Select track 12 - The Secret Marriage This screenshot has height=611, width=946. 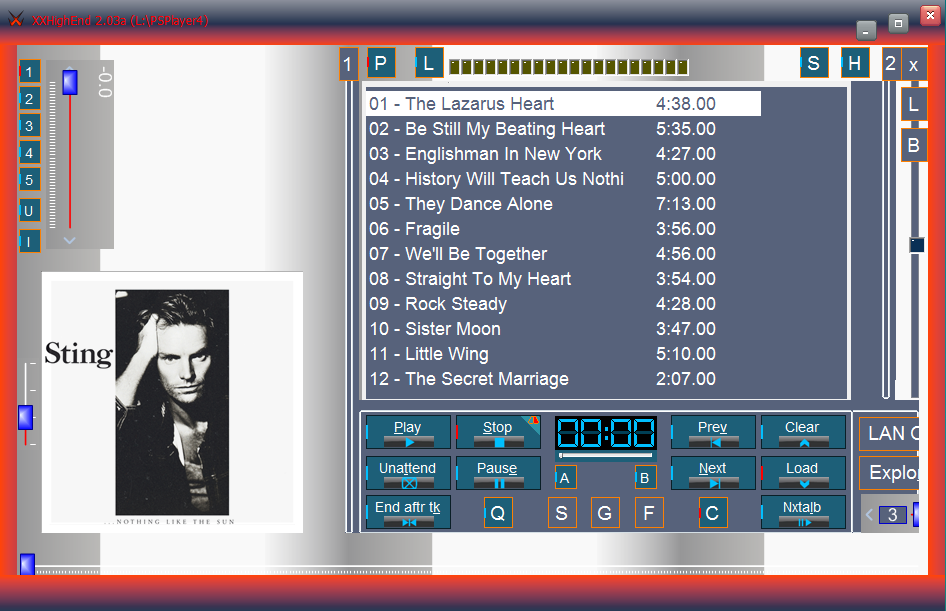tap(563, 379)
